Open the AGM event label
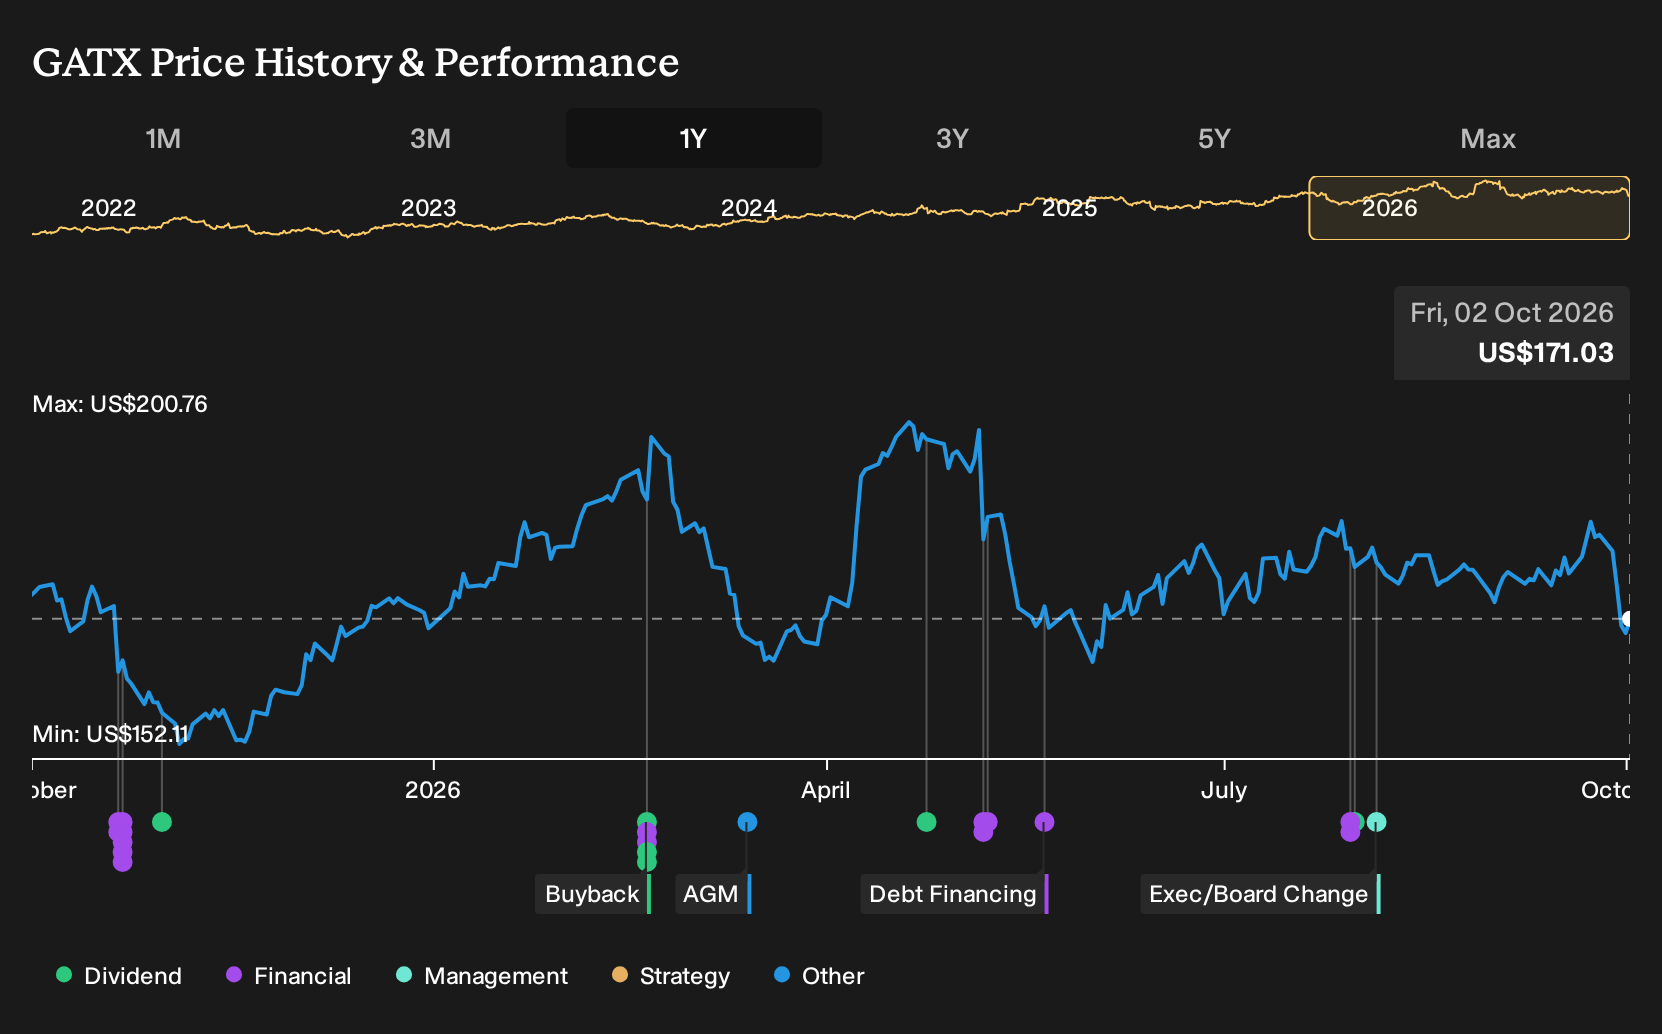 coord(712,894)
